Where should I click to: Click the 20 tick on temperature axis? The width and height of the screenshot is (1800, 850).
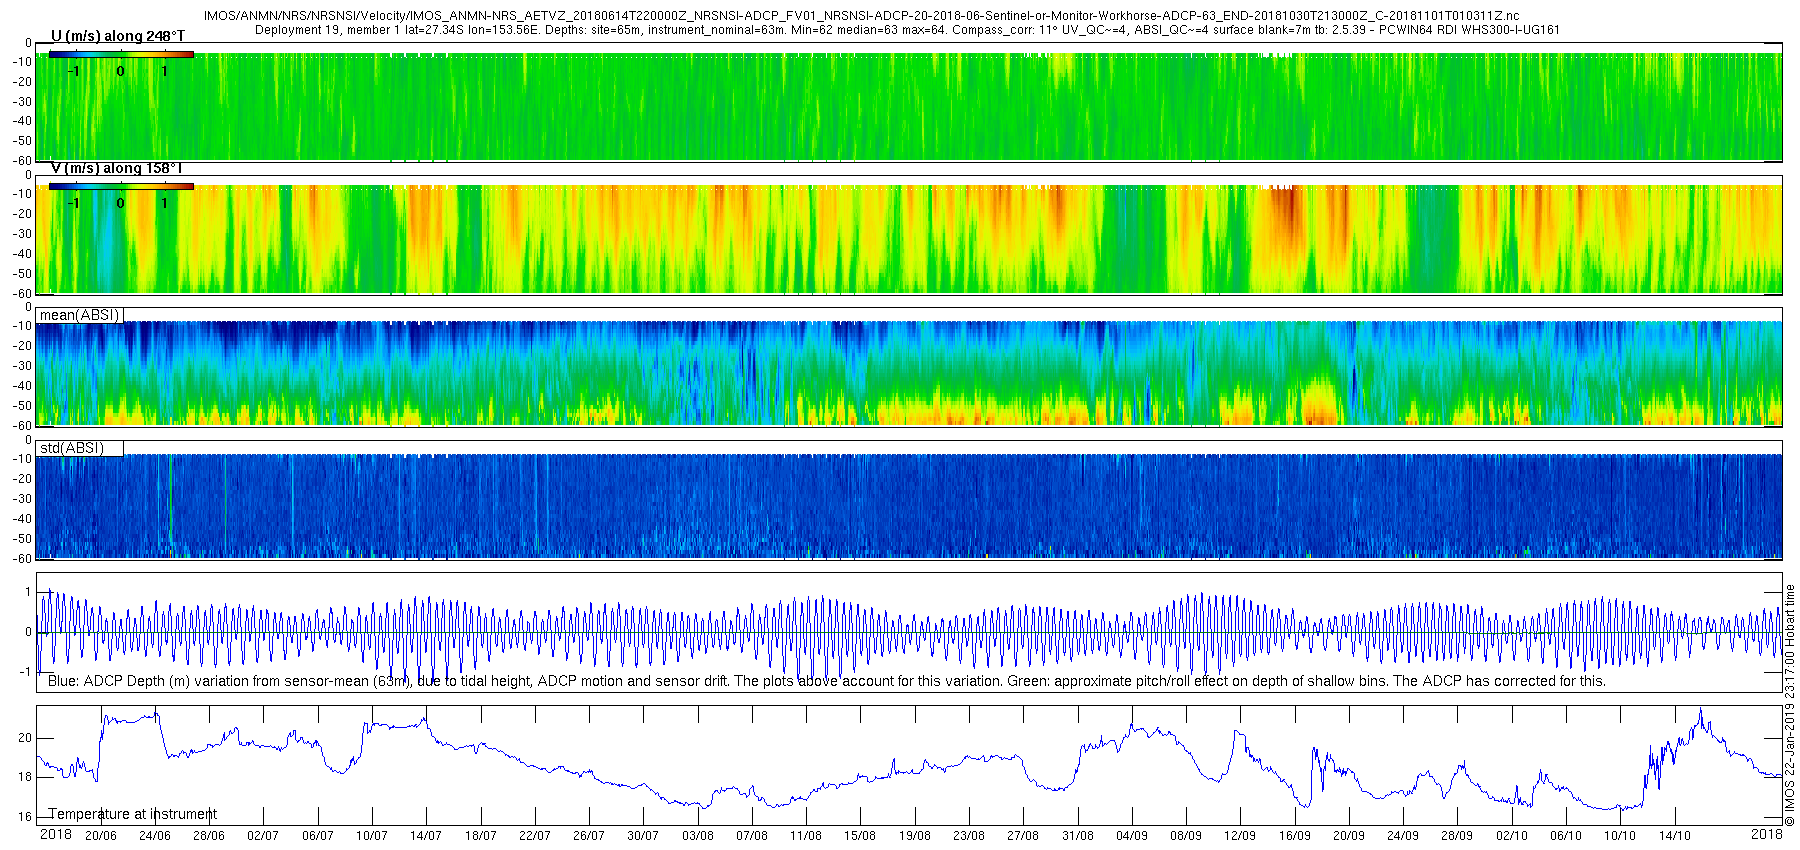(25, 738)
